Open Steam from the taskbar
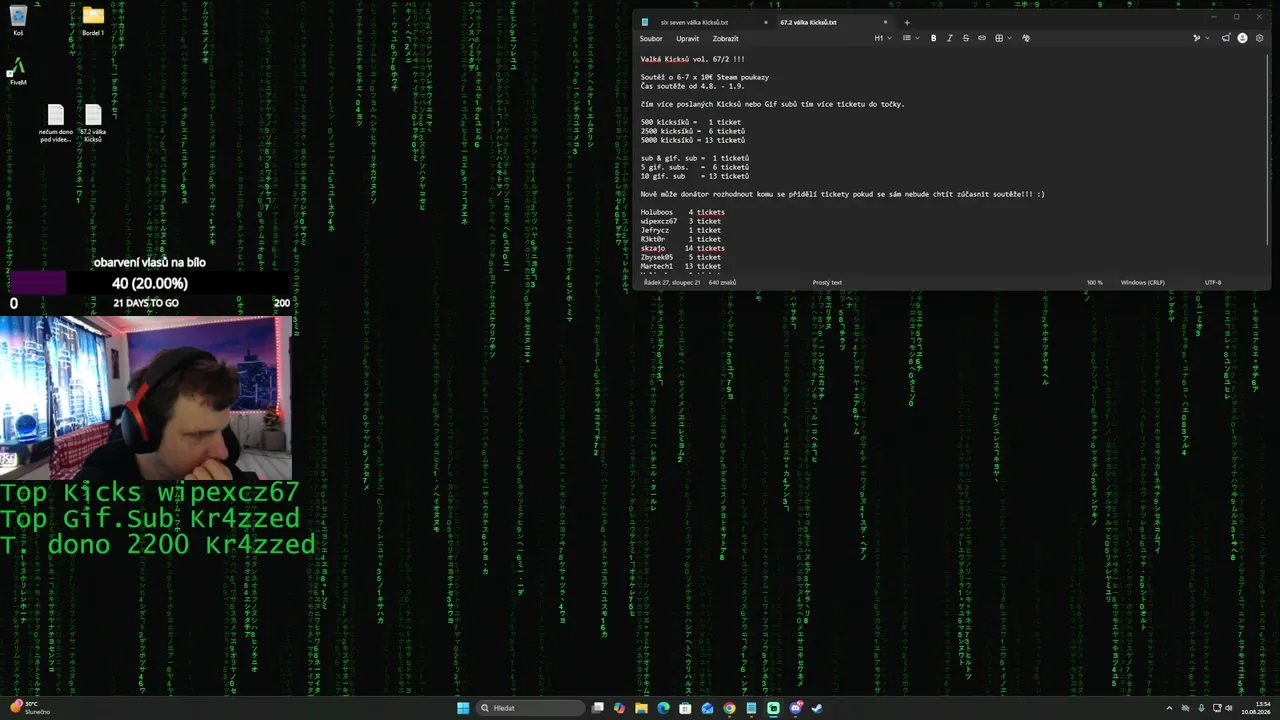The image size is (1280, 720). 817,708
